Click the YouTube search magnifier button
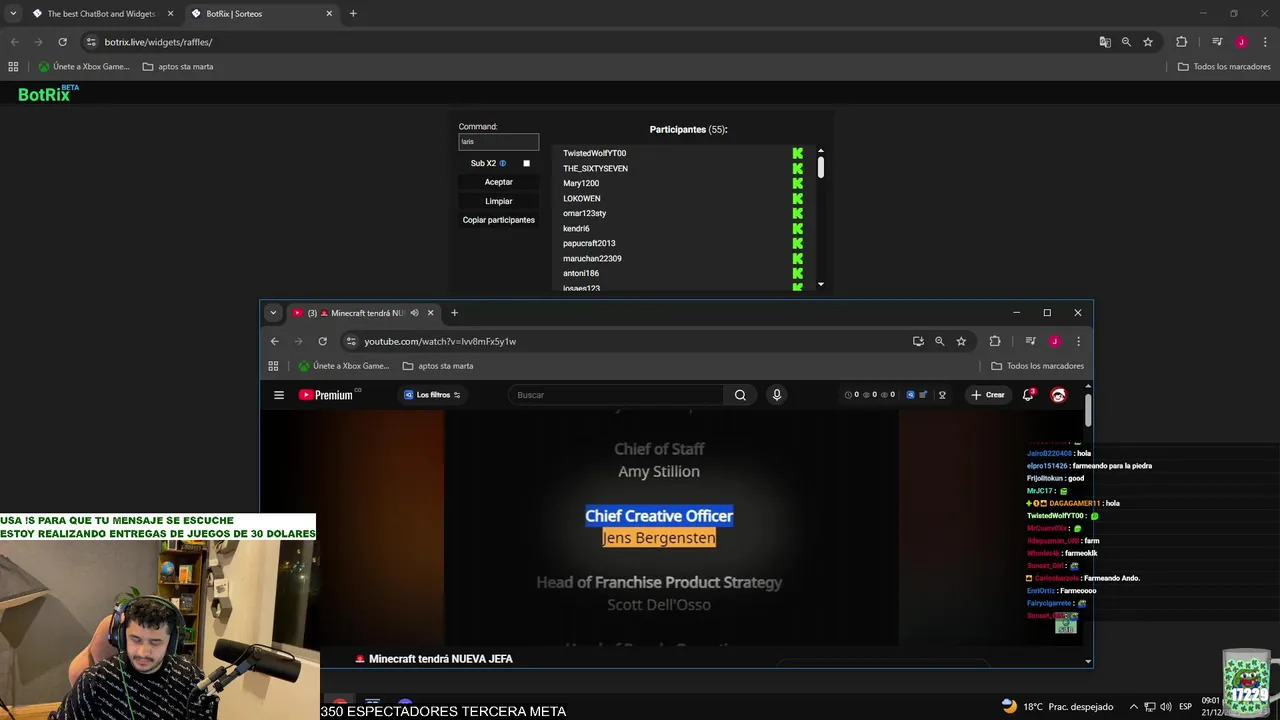This screenshot has width=1280, height=720. pos(740,395)
